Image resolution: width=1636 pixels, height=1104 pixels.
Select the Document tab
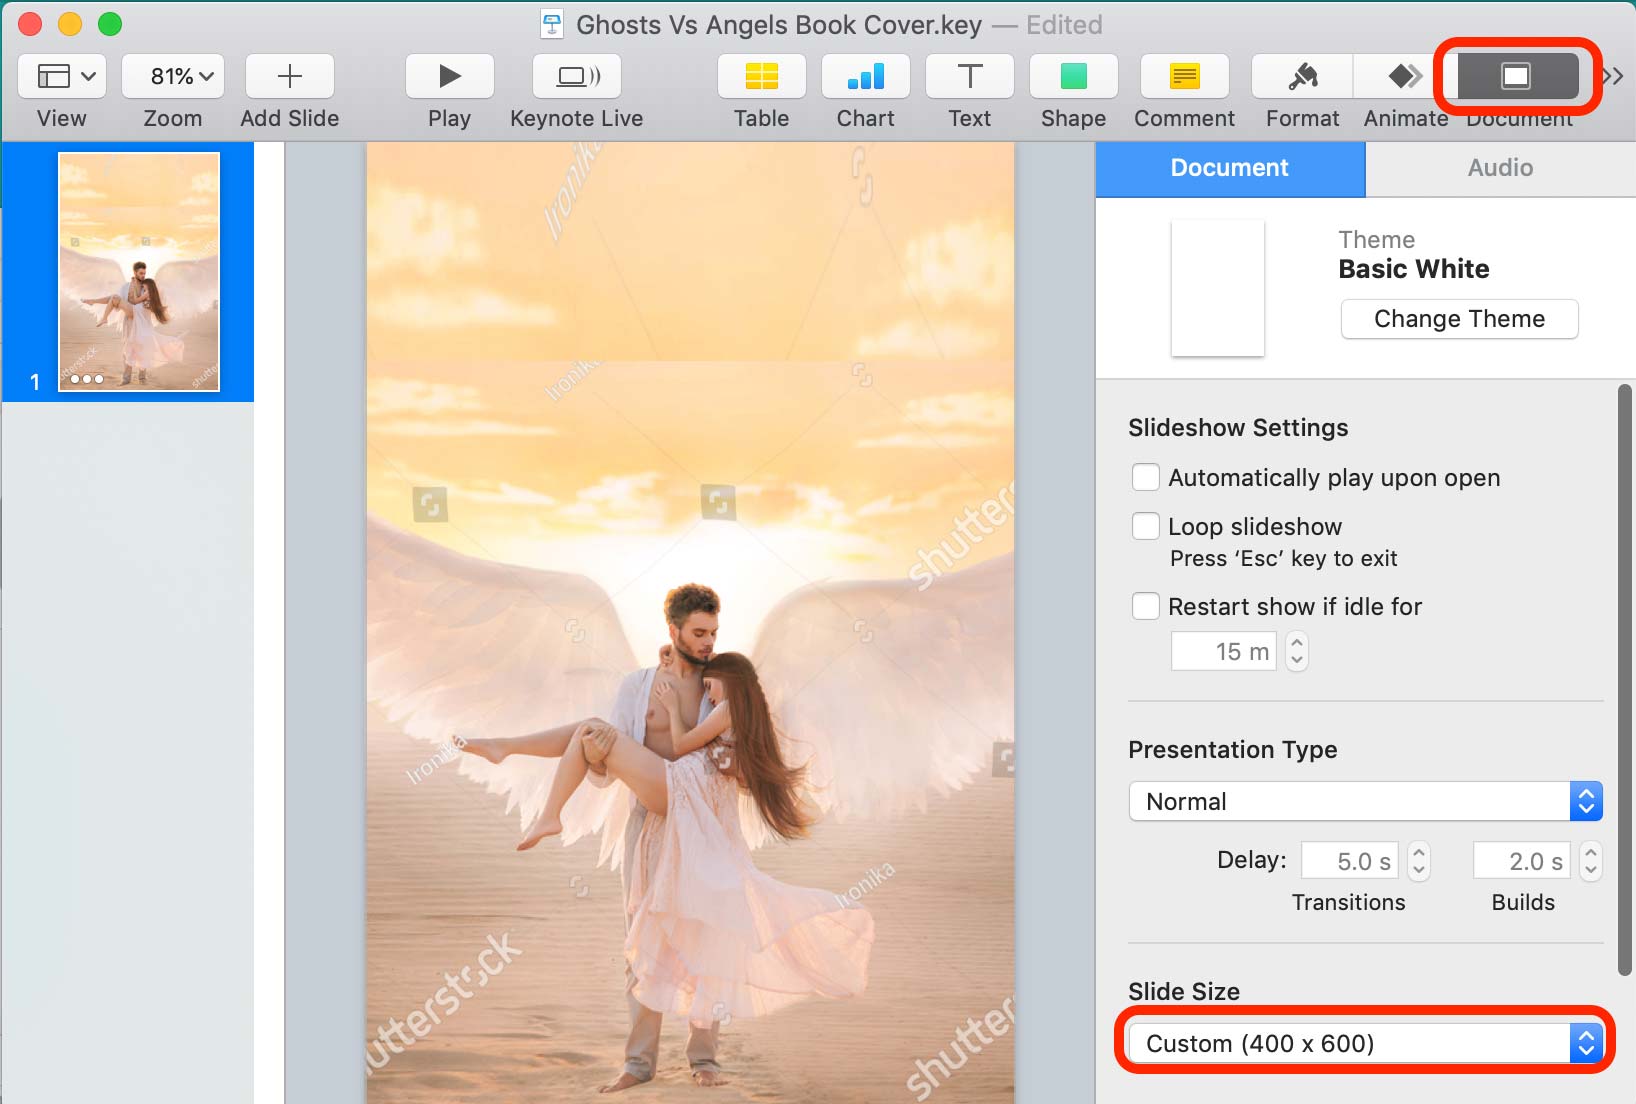tap(1230, 168)
